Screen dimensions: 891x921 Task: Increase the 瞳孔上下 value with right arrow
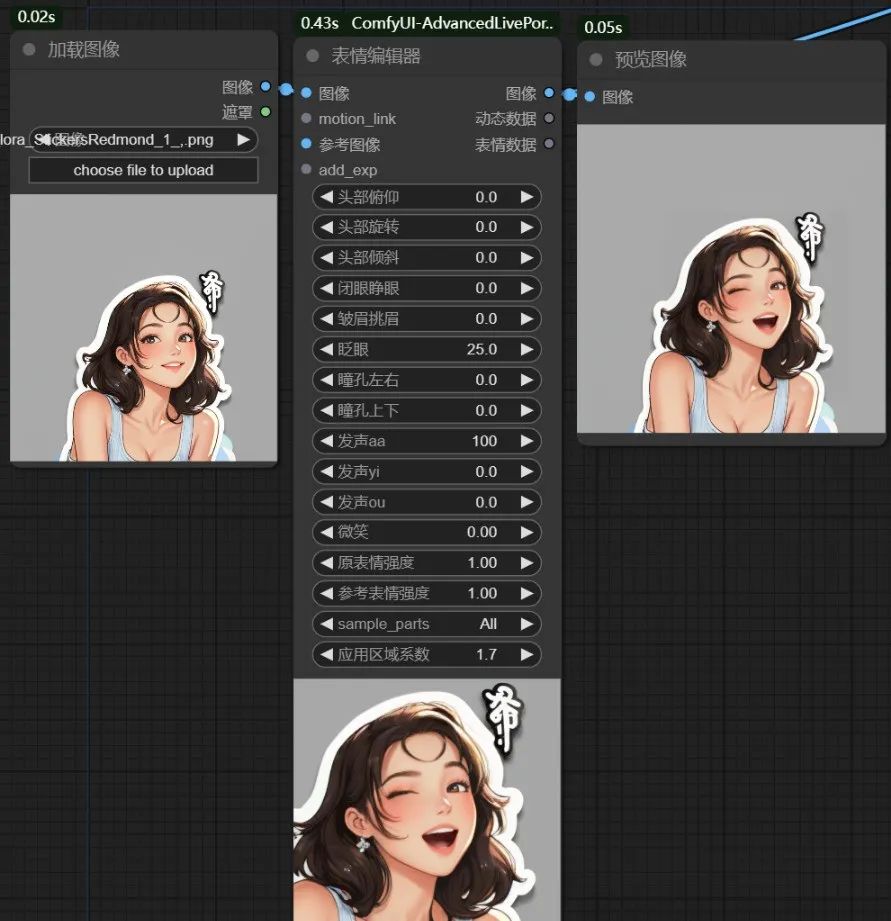pyautogui.click(x=527, y=411)
